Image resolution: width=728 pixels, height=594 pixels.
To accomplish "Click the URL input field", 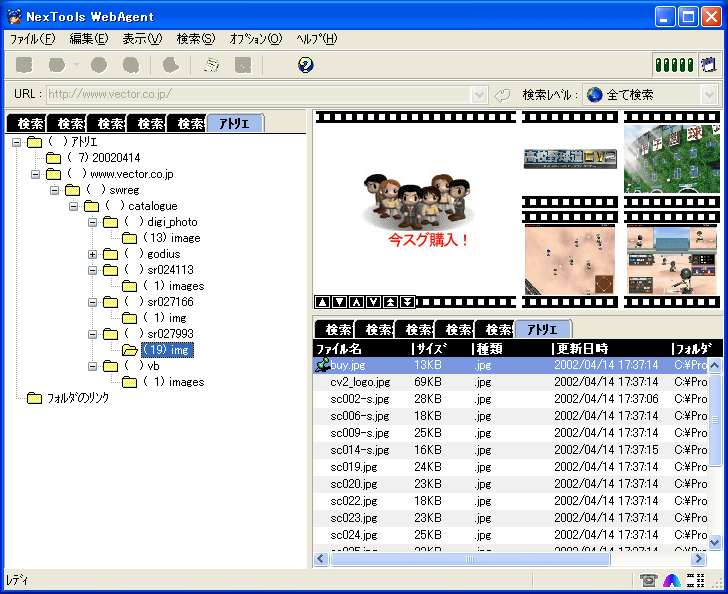I will (x=260, y=95).
